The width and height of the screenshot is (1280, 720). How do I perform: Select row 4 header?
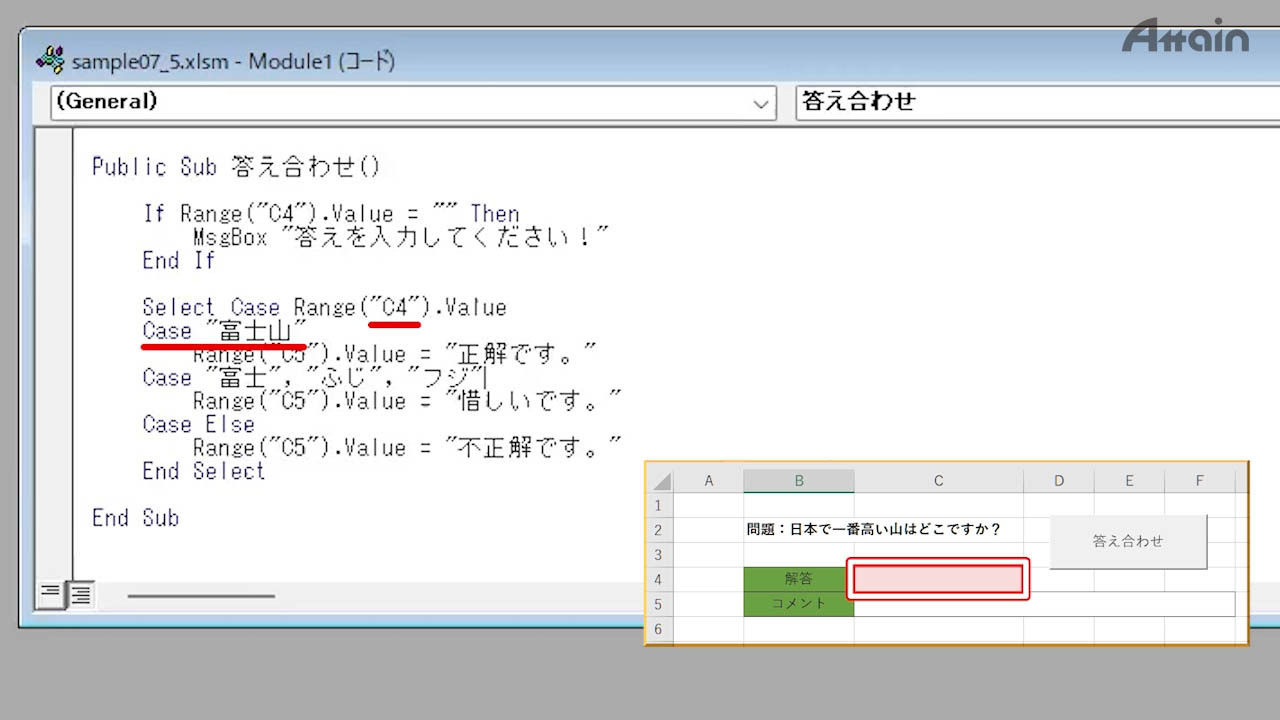tap(659, 579)
